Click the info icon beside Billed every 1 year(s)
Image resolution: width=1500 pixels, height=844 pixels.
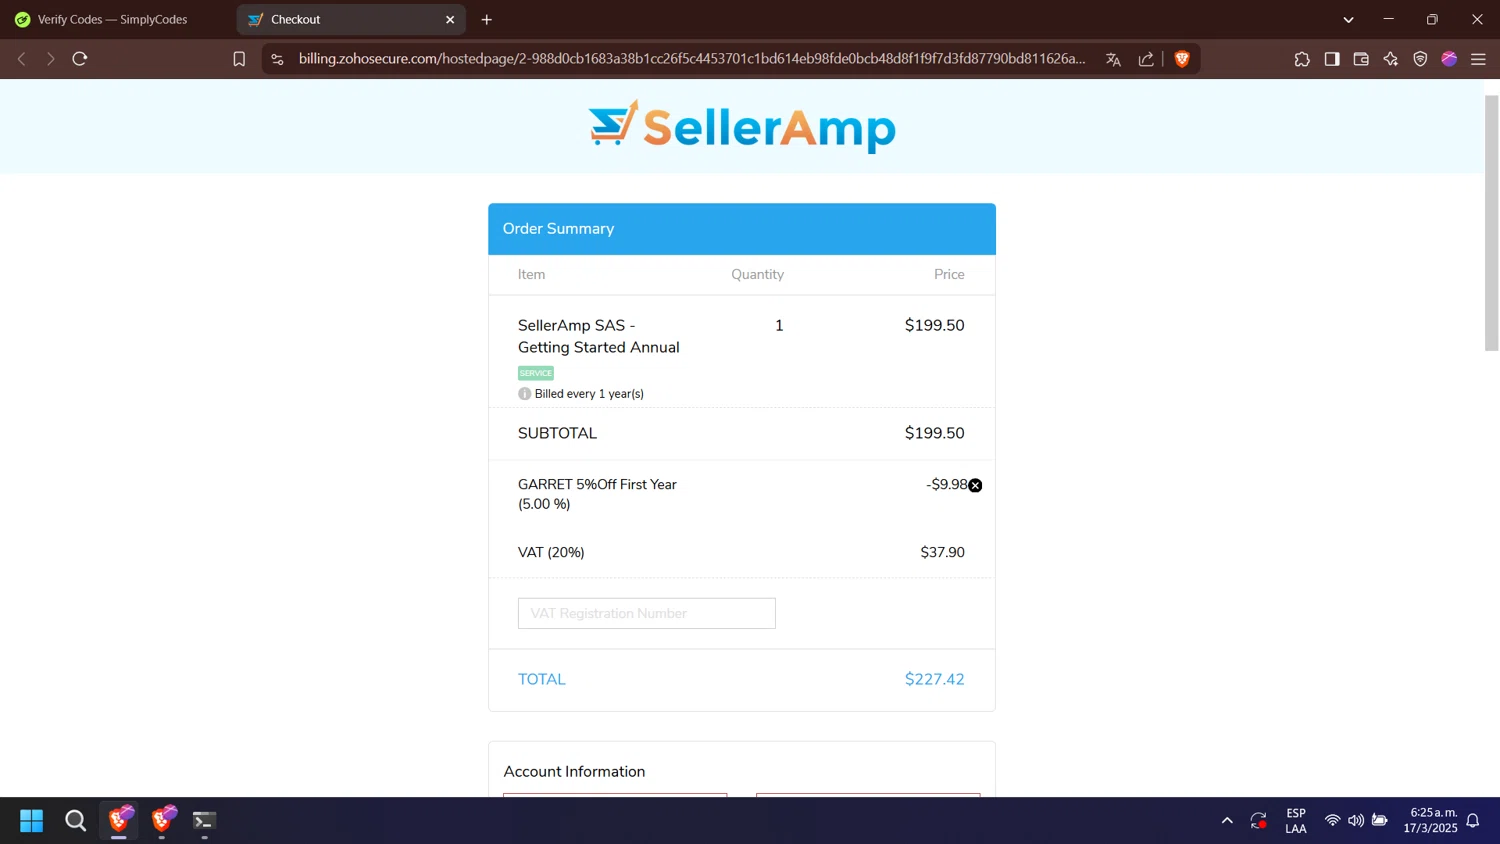point(524,394)
